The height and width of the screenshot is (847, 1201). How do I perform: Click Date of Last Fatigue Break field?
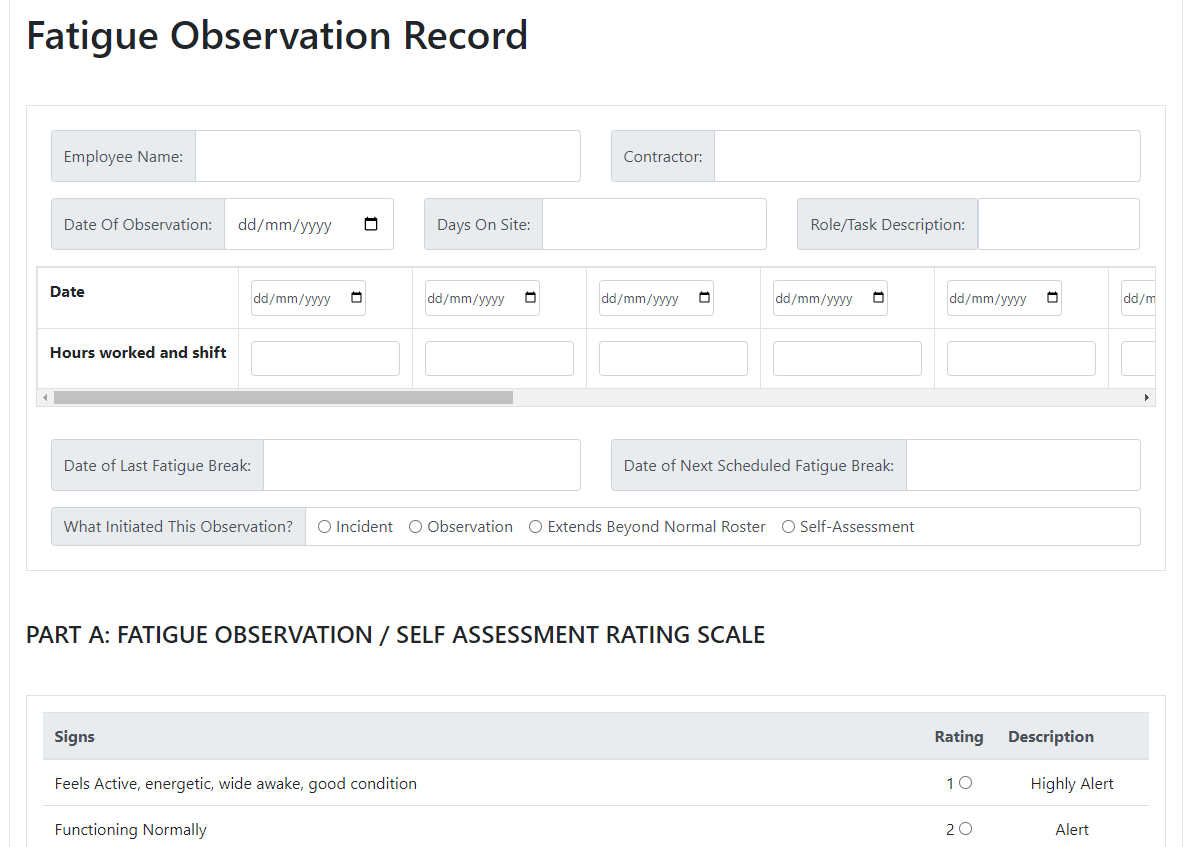[422, 465]
